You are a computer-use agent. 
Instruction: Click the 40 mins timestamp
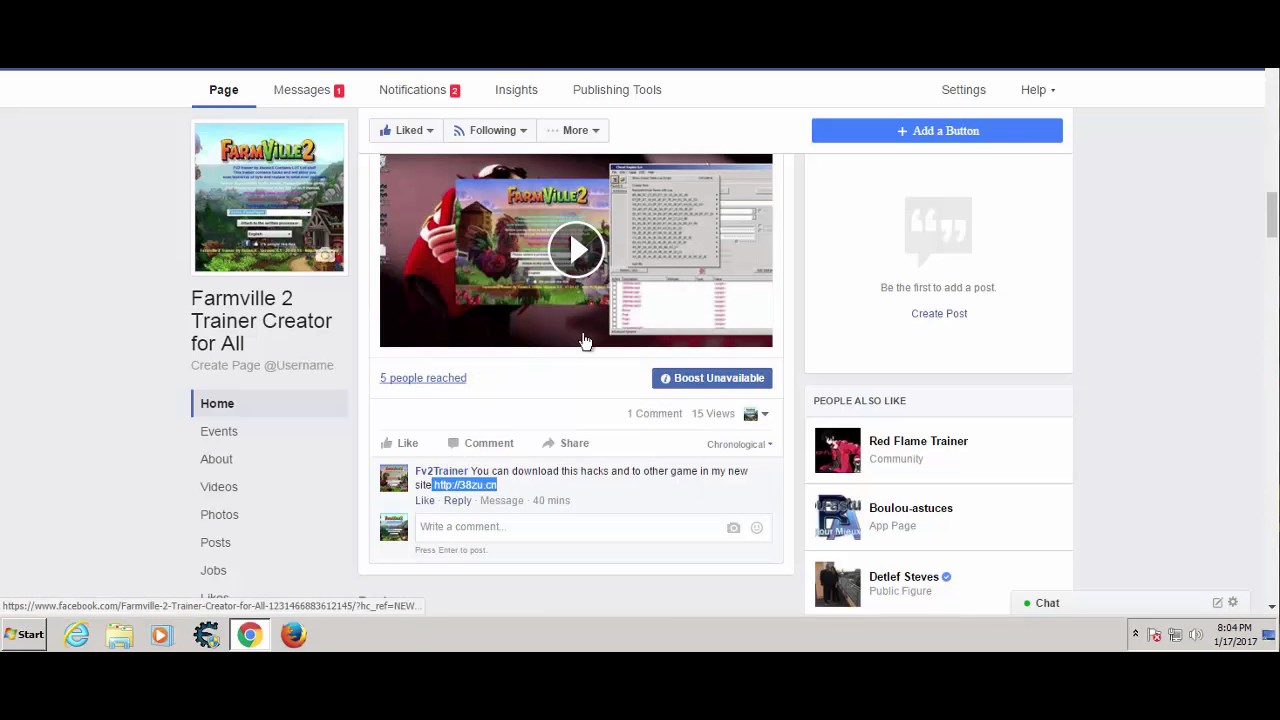tap(551, 501)
